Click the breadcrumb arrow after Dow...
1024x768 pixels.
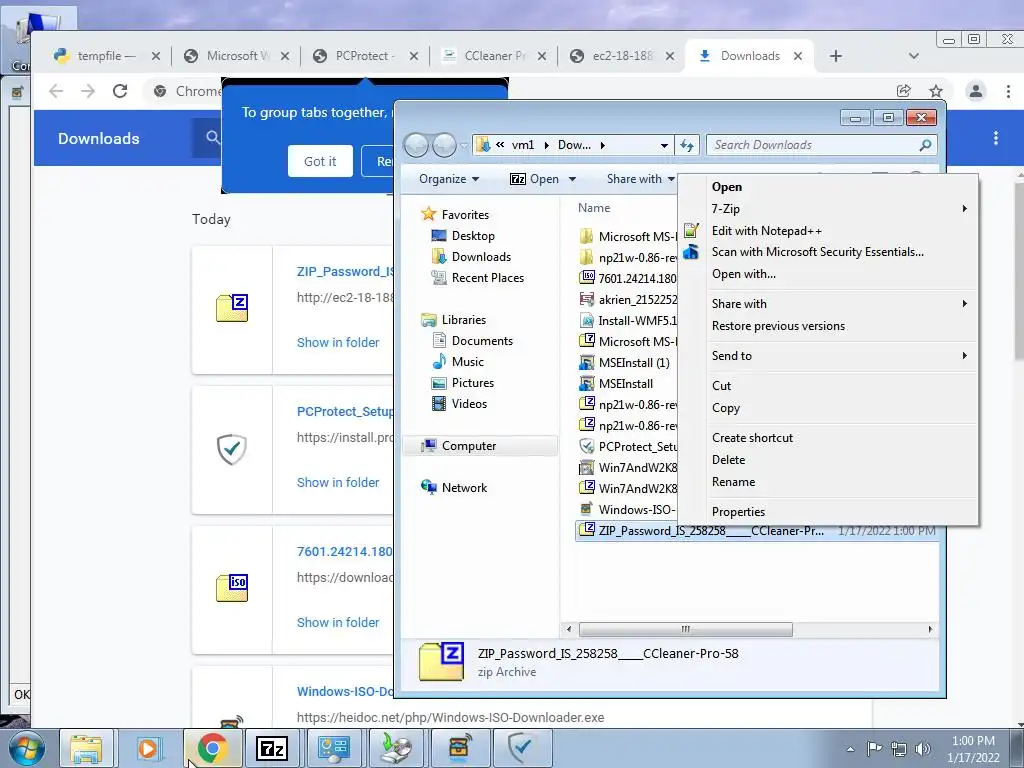602,145
